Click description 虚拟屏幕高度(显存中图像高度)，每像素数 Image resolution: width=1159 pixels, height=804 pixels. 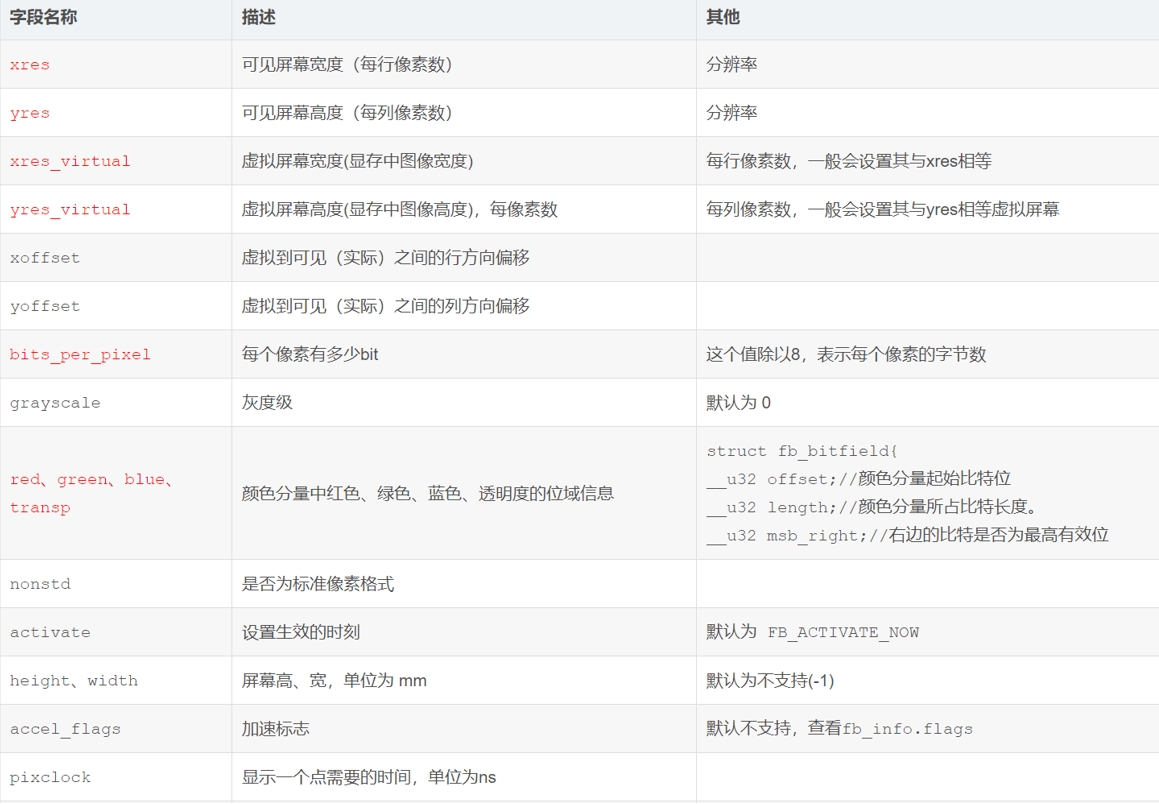tap(399, 209)
